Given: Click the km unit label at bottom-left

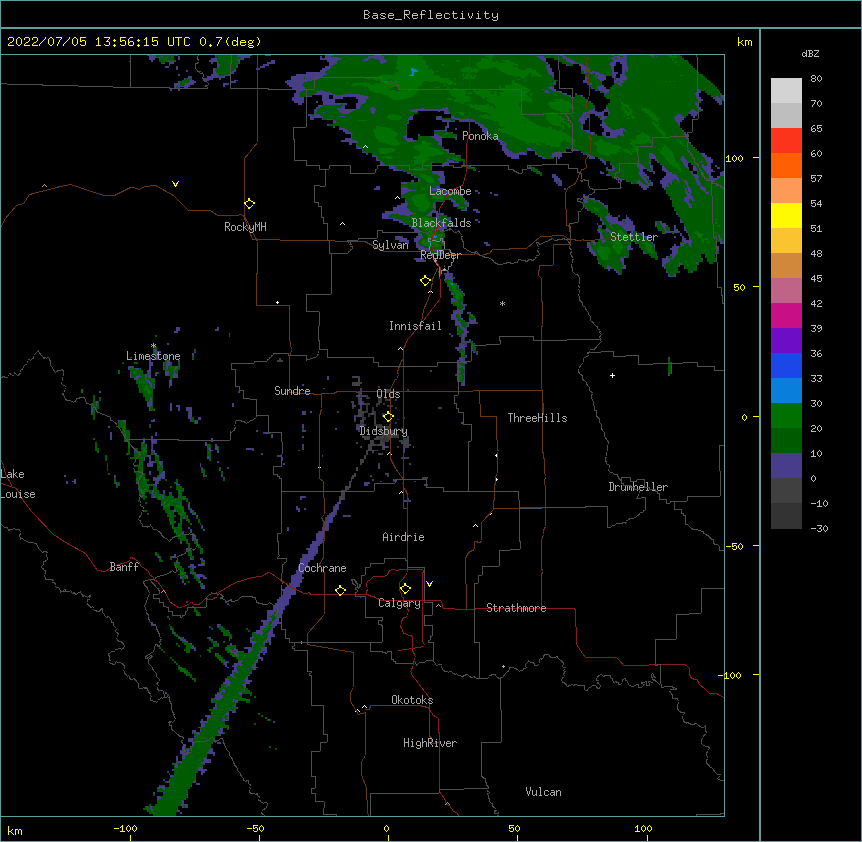Looking at the screenshot, I should click(14, 830).
